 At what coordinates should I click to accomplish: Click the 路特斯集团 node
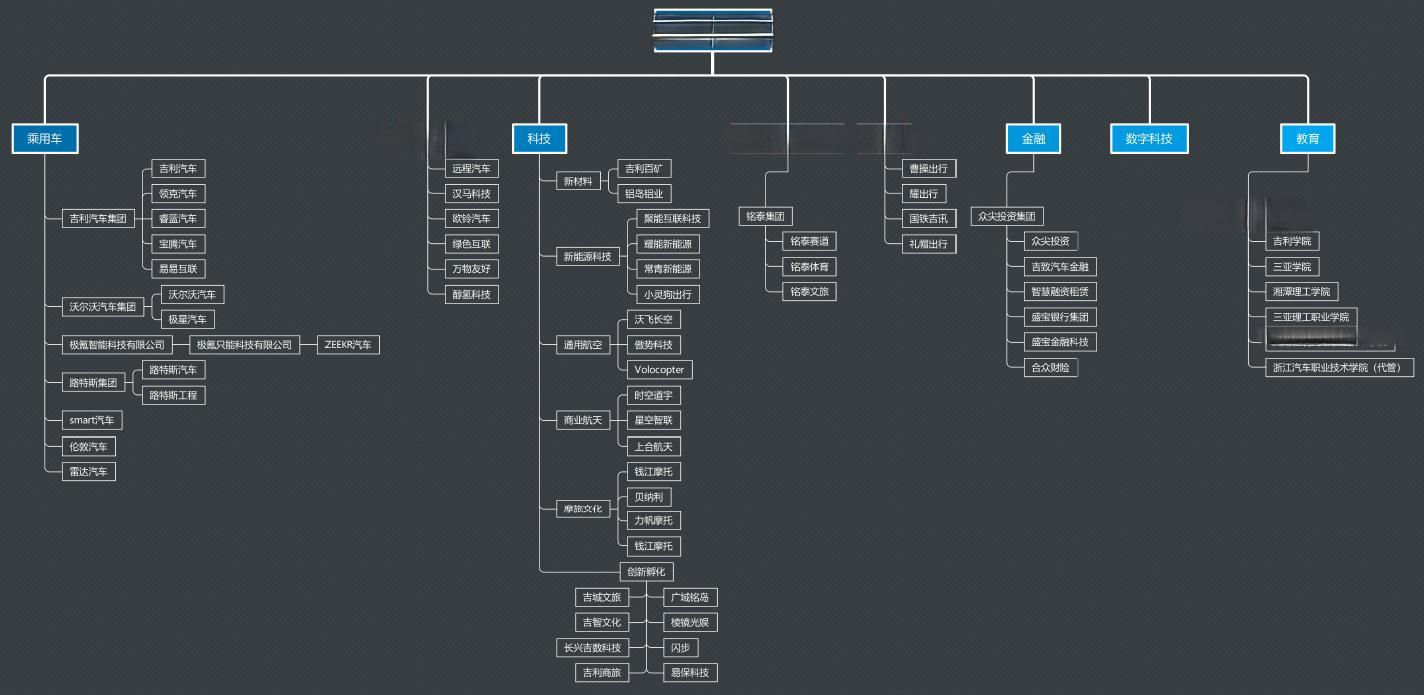tap(92, 382)
